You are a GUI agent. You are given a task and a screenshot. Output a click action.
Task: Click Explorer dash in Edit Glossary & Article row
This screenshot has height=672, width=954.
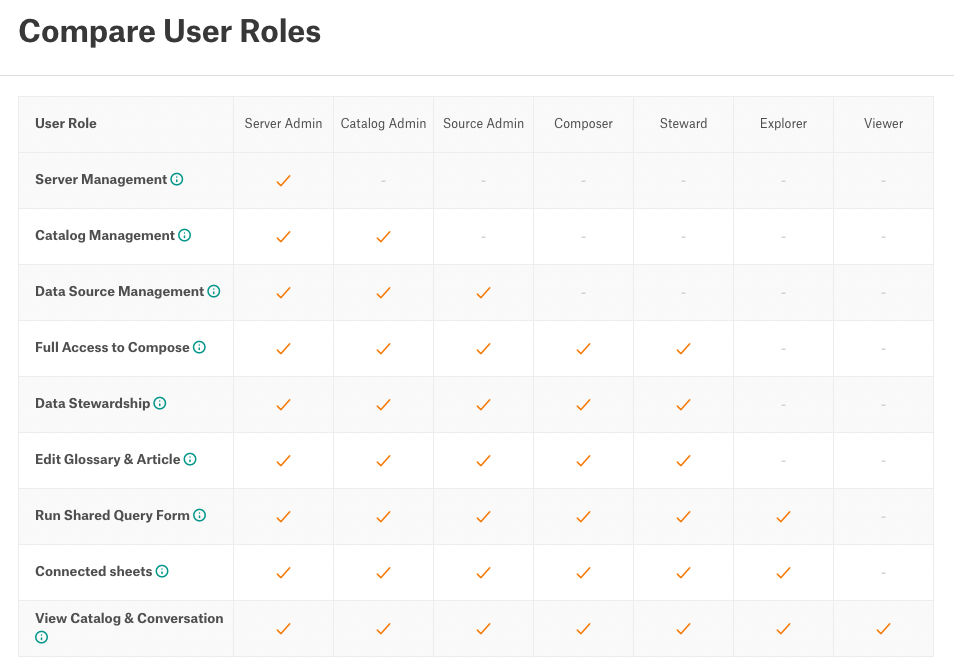783,460
